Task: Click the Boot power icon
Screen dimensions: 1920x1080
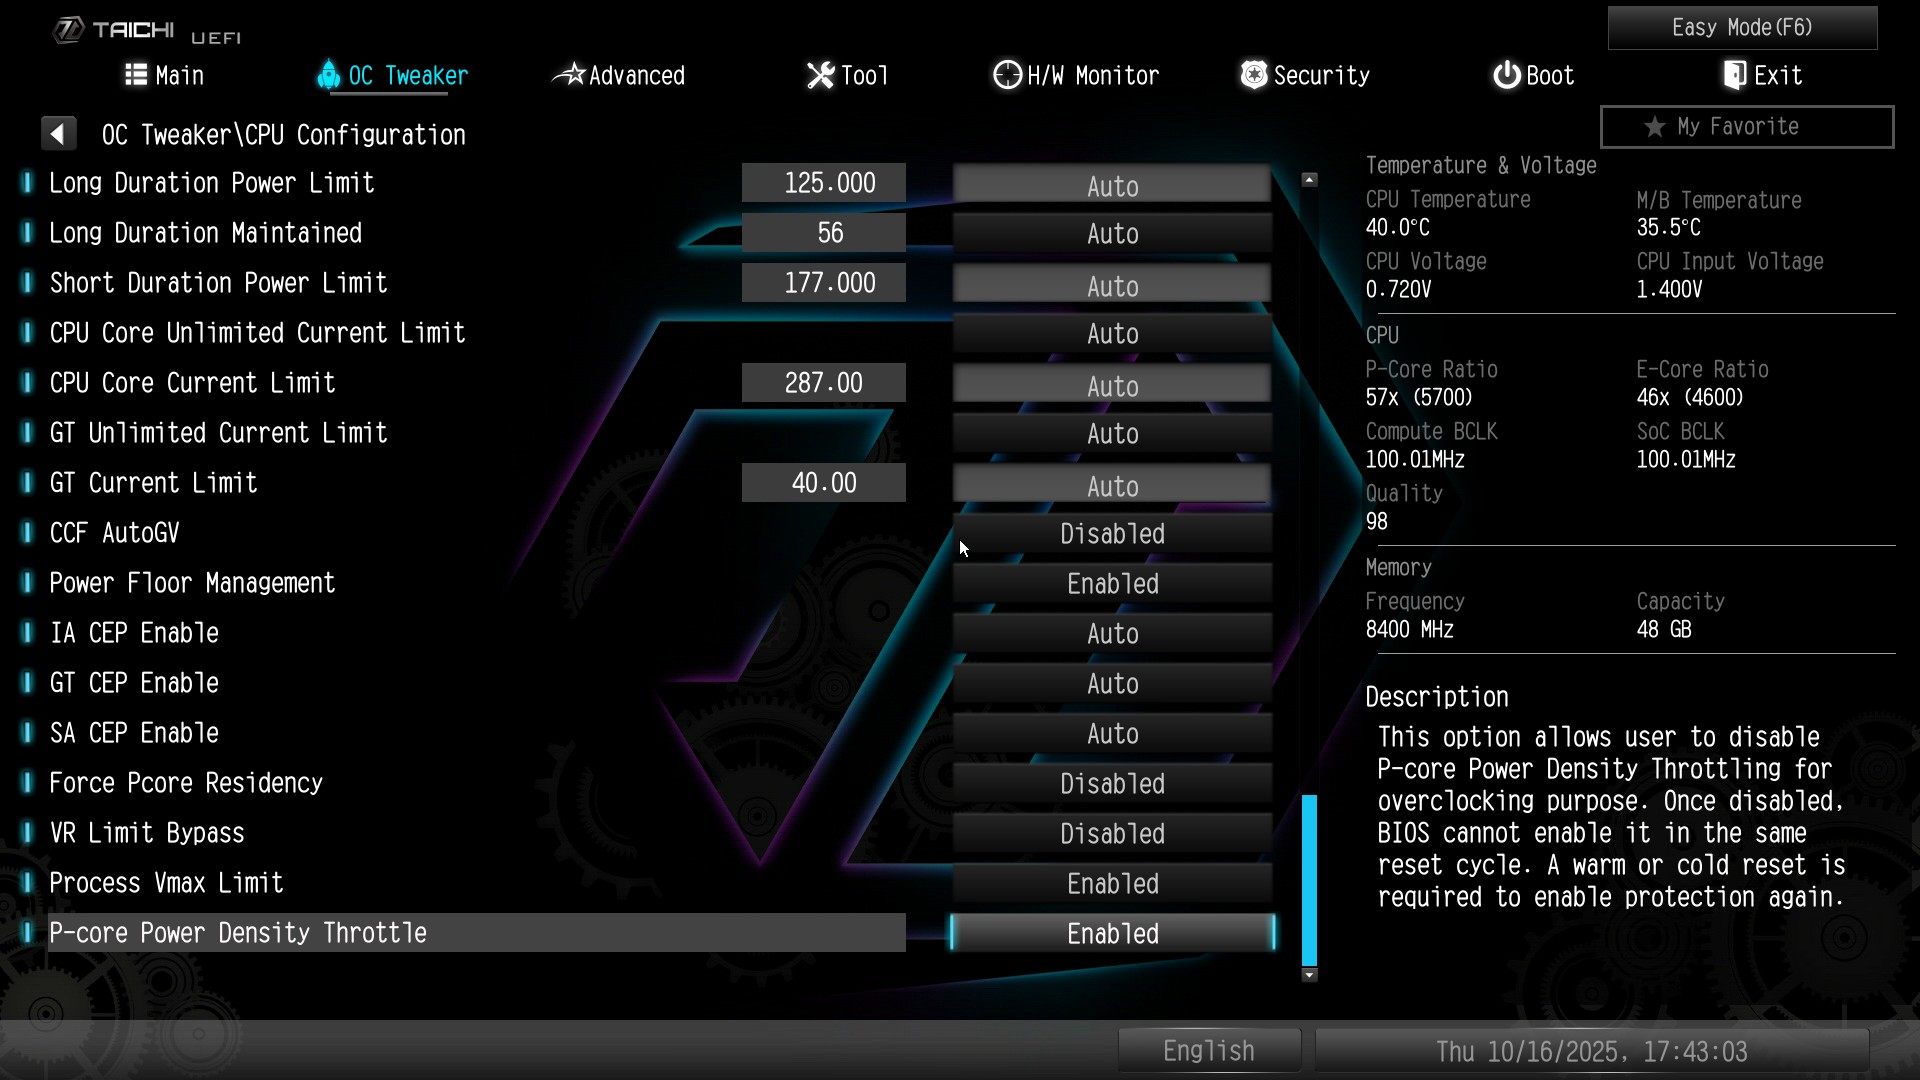Action: click(x=1506, y=75)
